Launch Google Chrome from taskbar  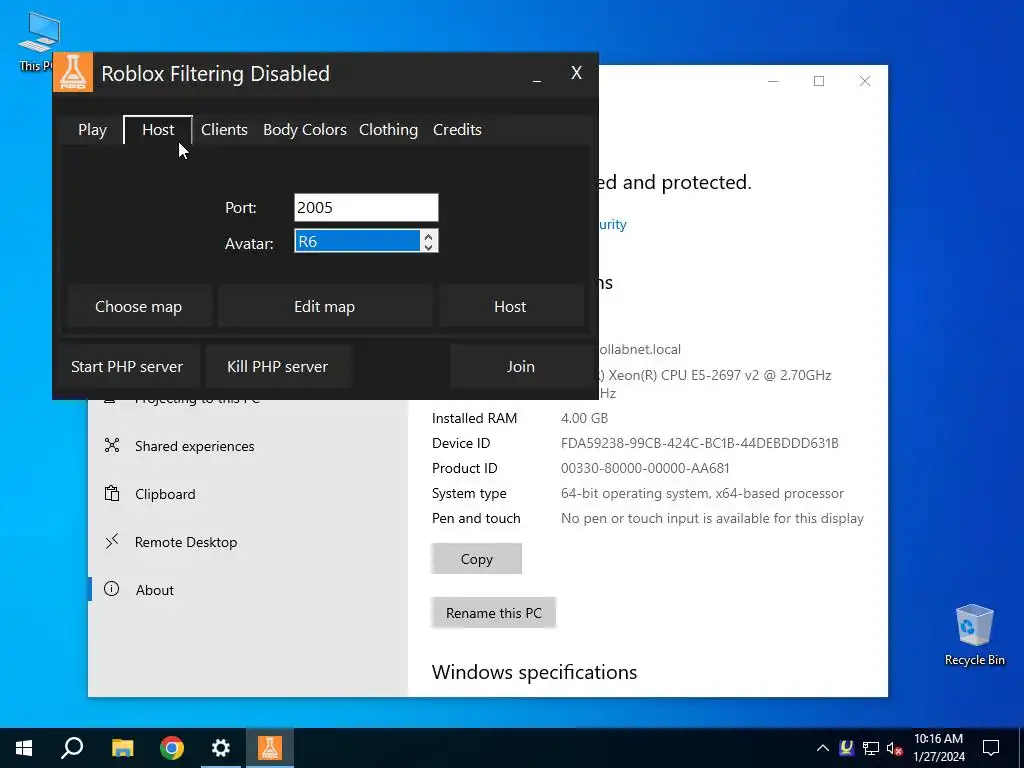[172, 748]
